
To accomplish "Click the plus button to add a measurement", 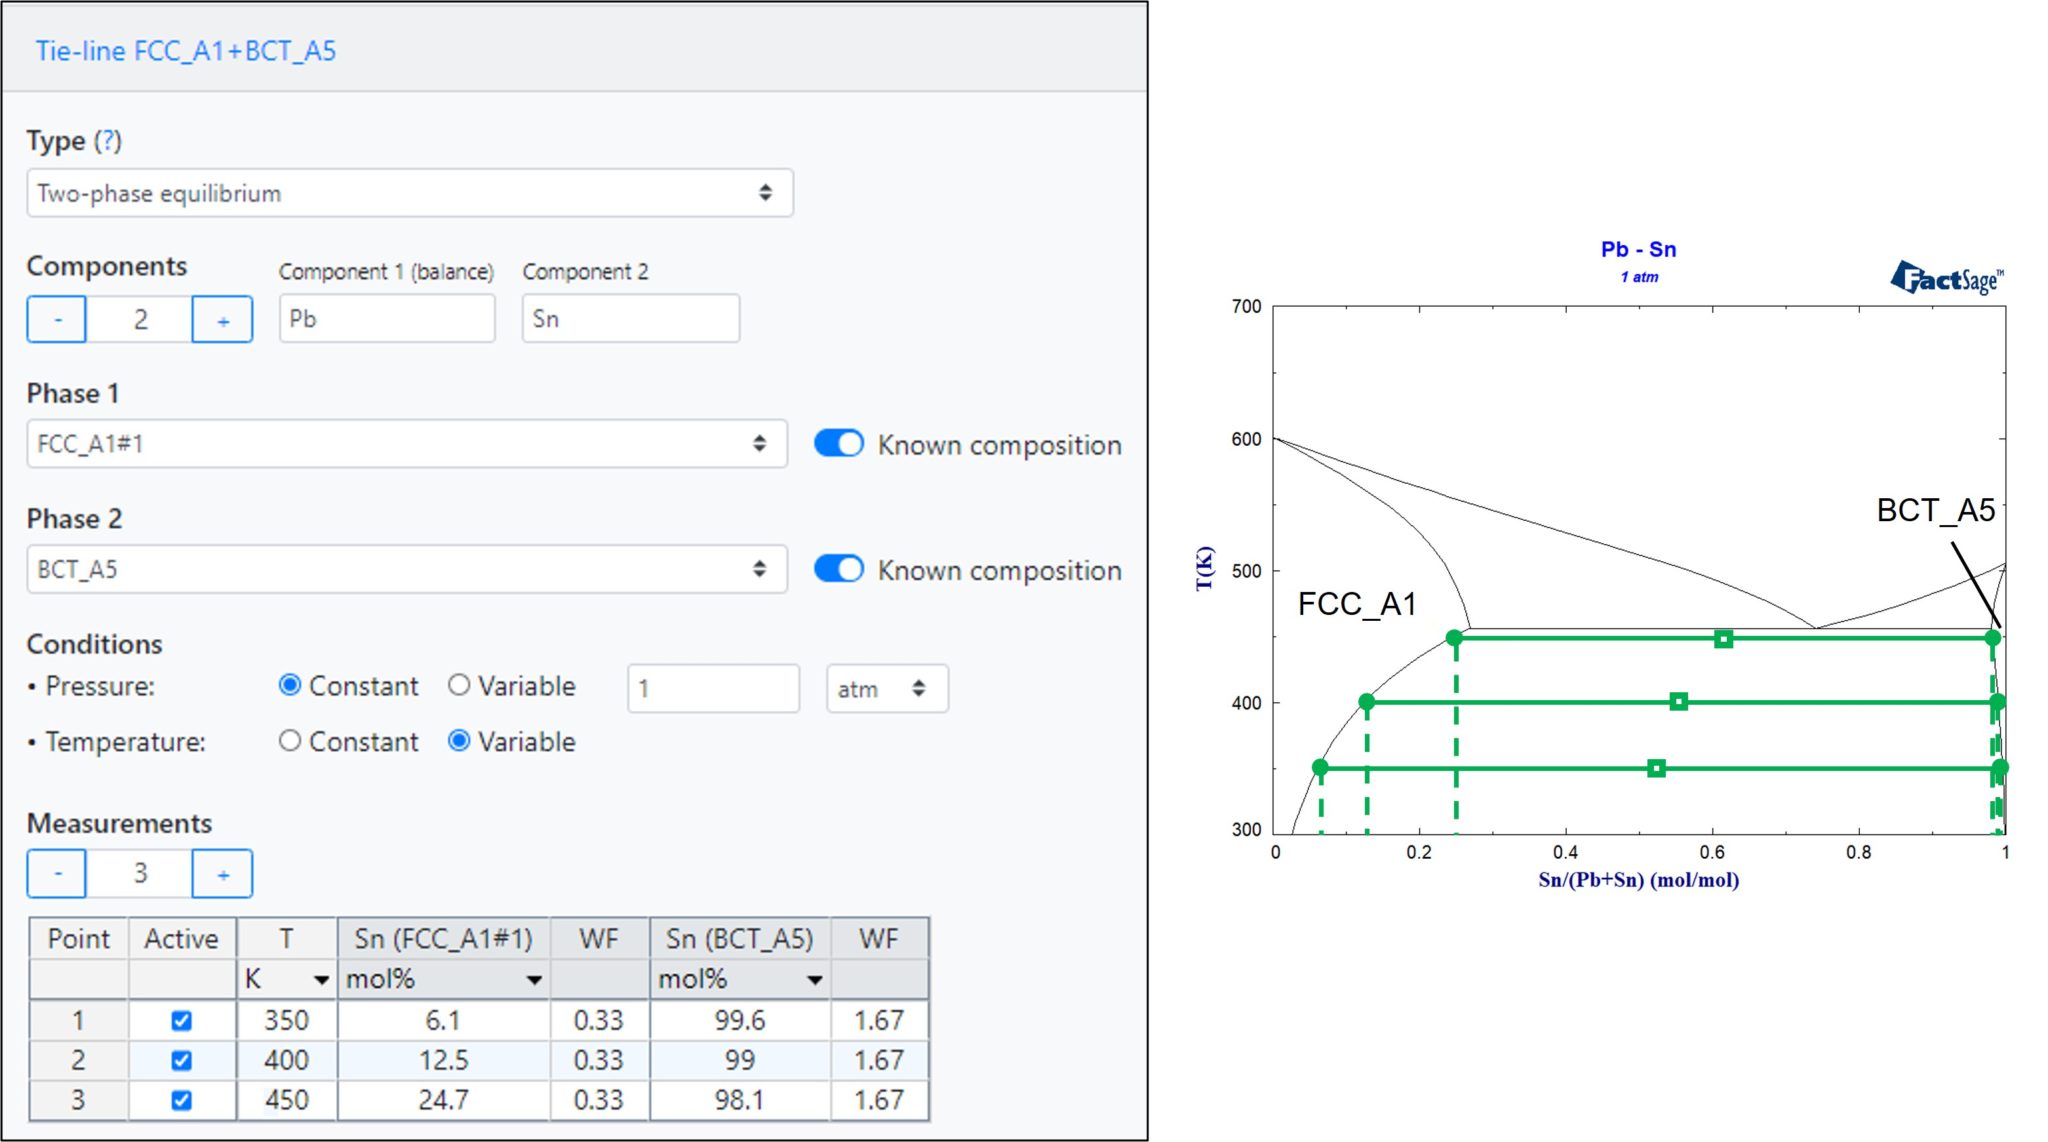I will click(x=221, y=873).
